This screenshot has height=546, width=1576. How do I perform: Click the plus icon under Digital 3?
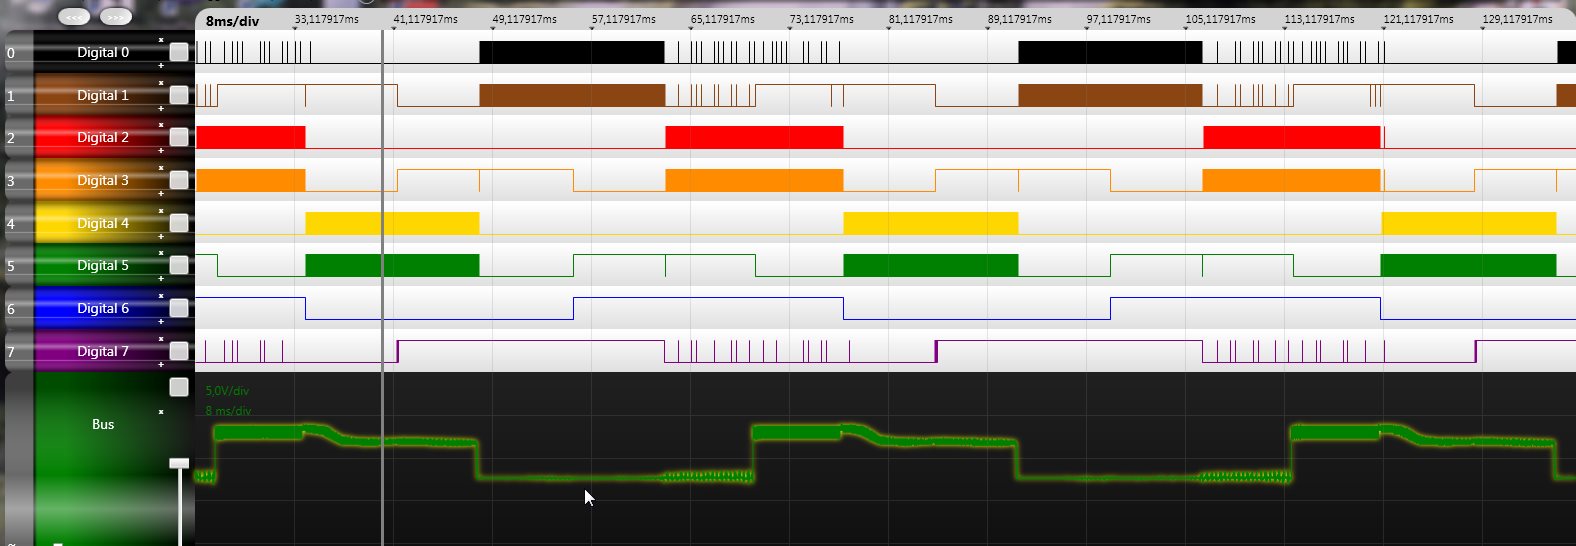tap(161, 193)
